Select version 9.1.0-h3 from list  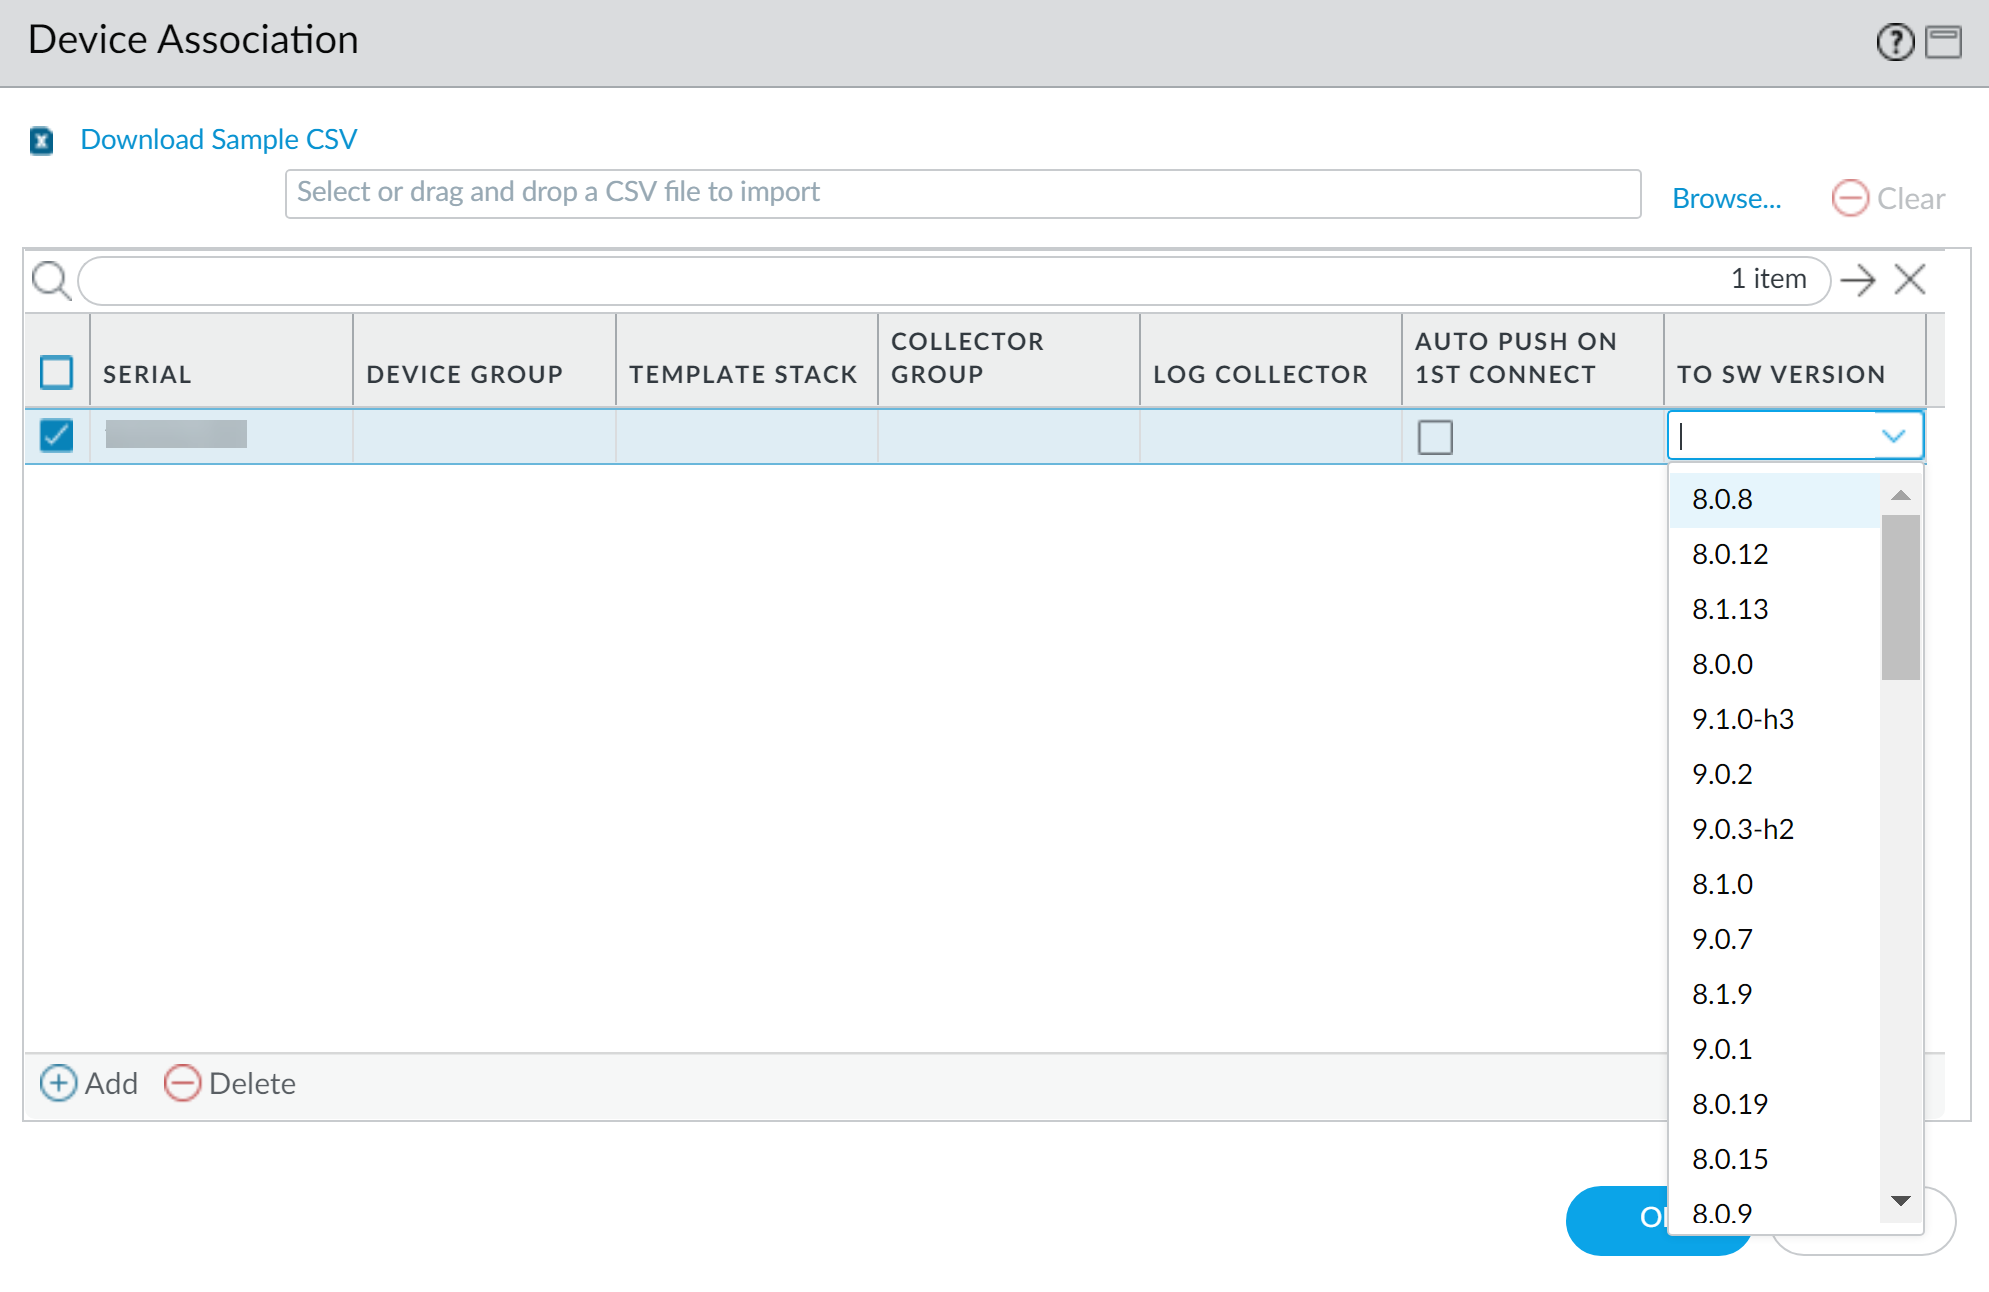coord(1742,719)
